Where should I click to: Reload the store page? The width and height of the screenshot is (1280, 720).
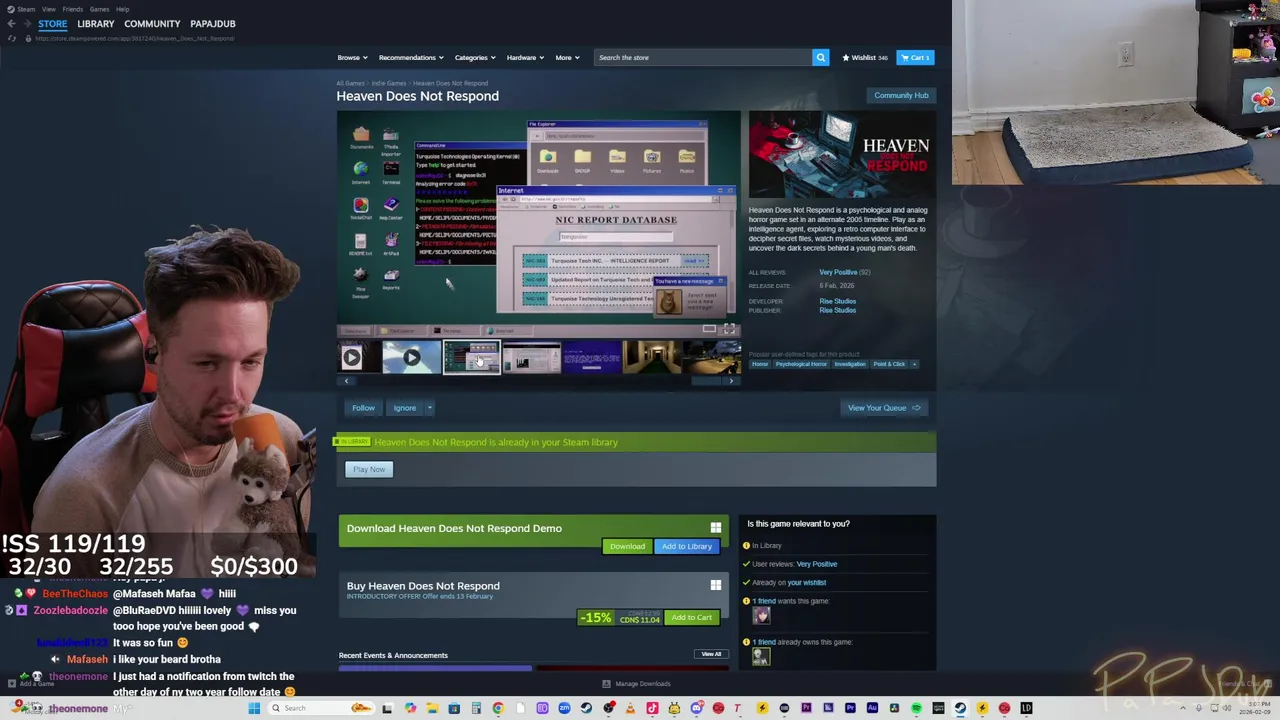11,38
